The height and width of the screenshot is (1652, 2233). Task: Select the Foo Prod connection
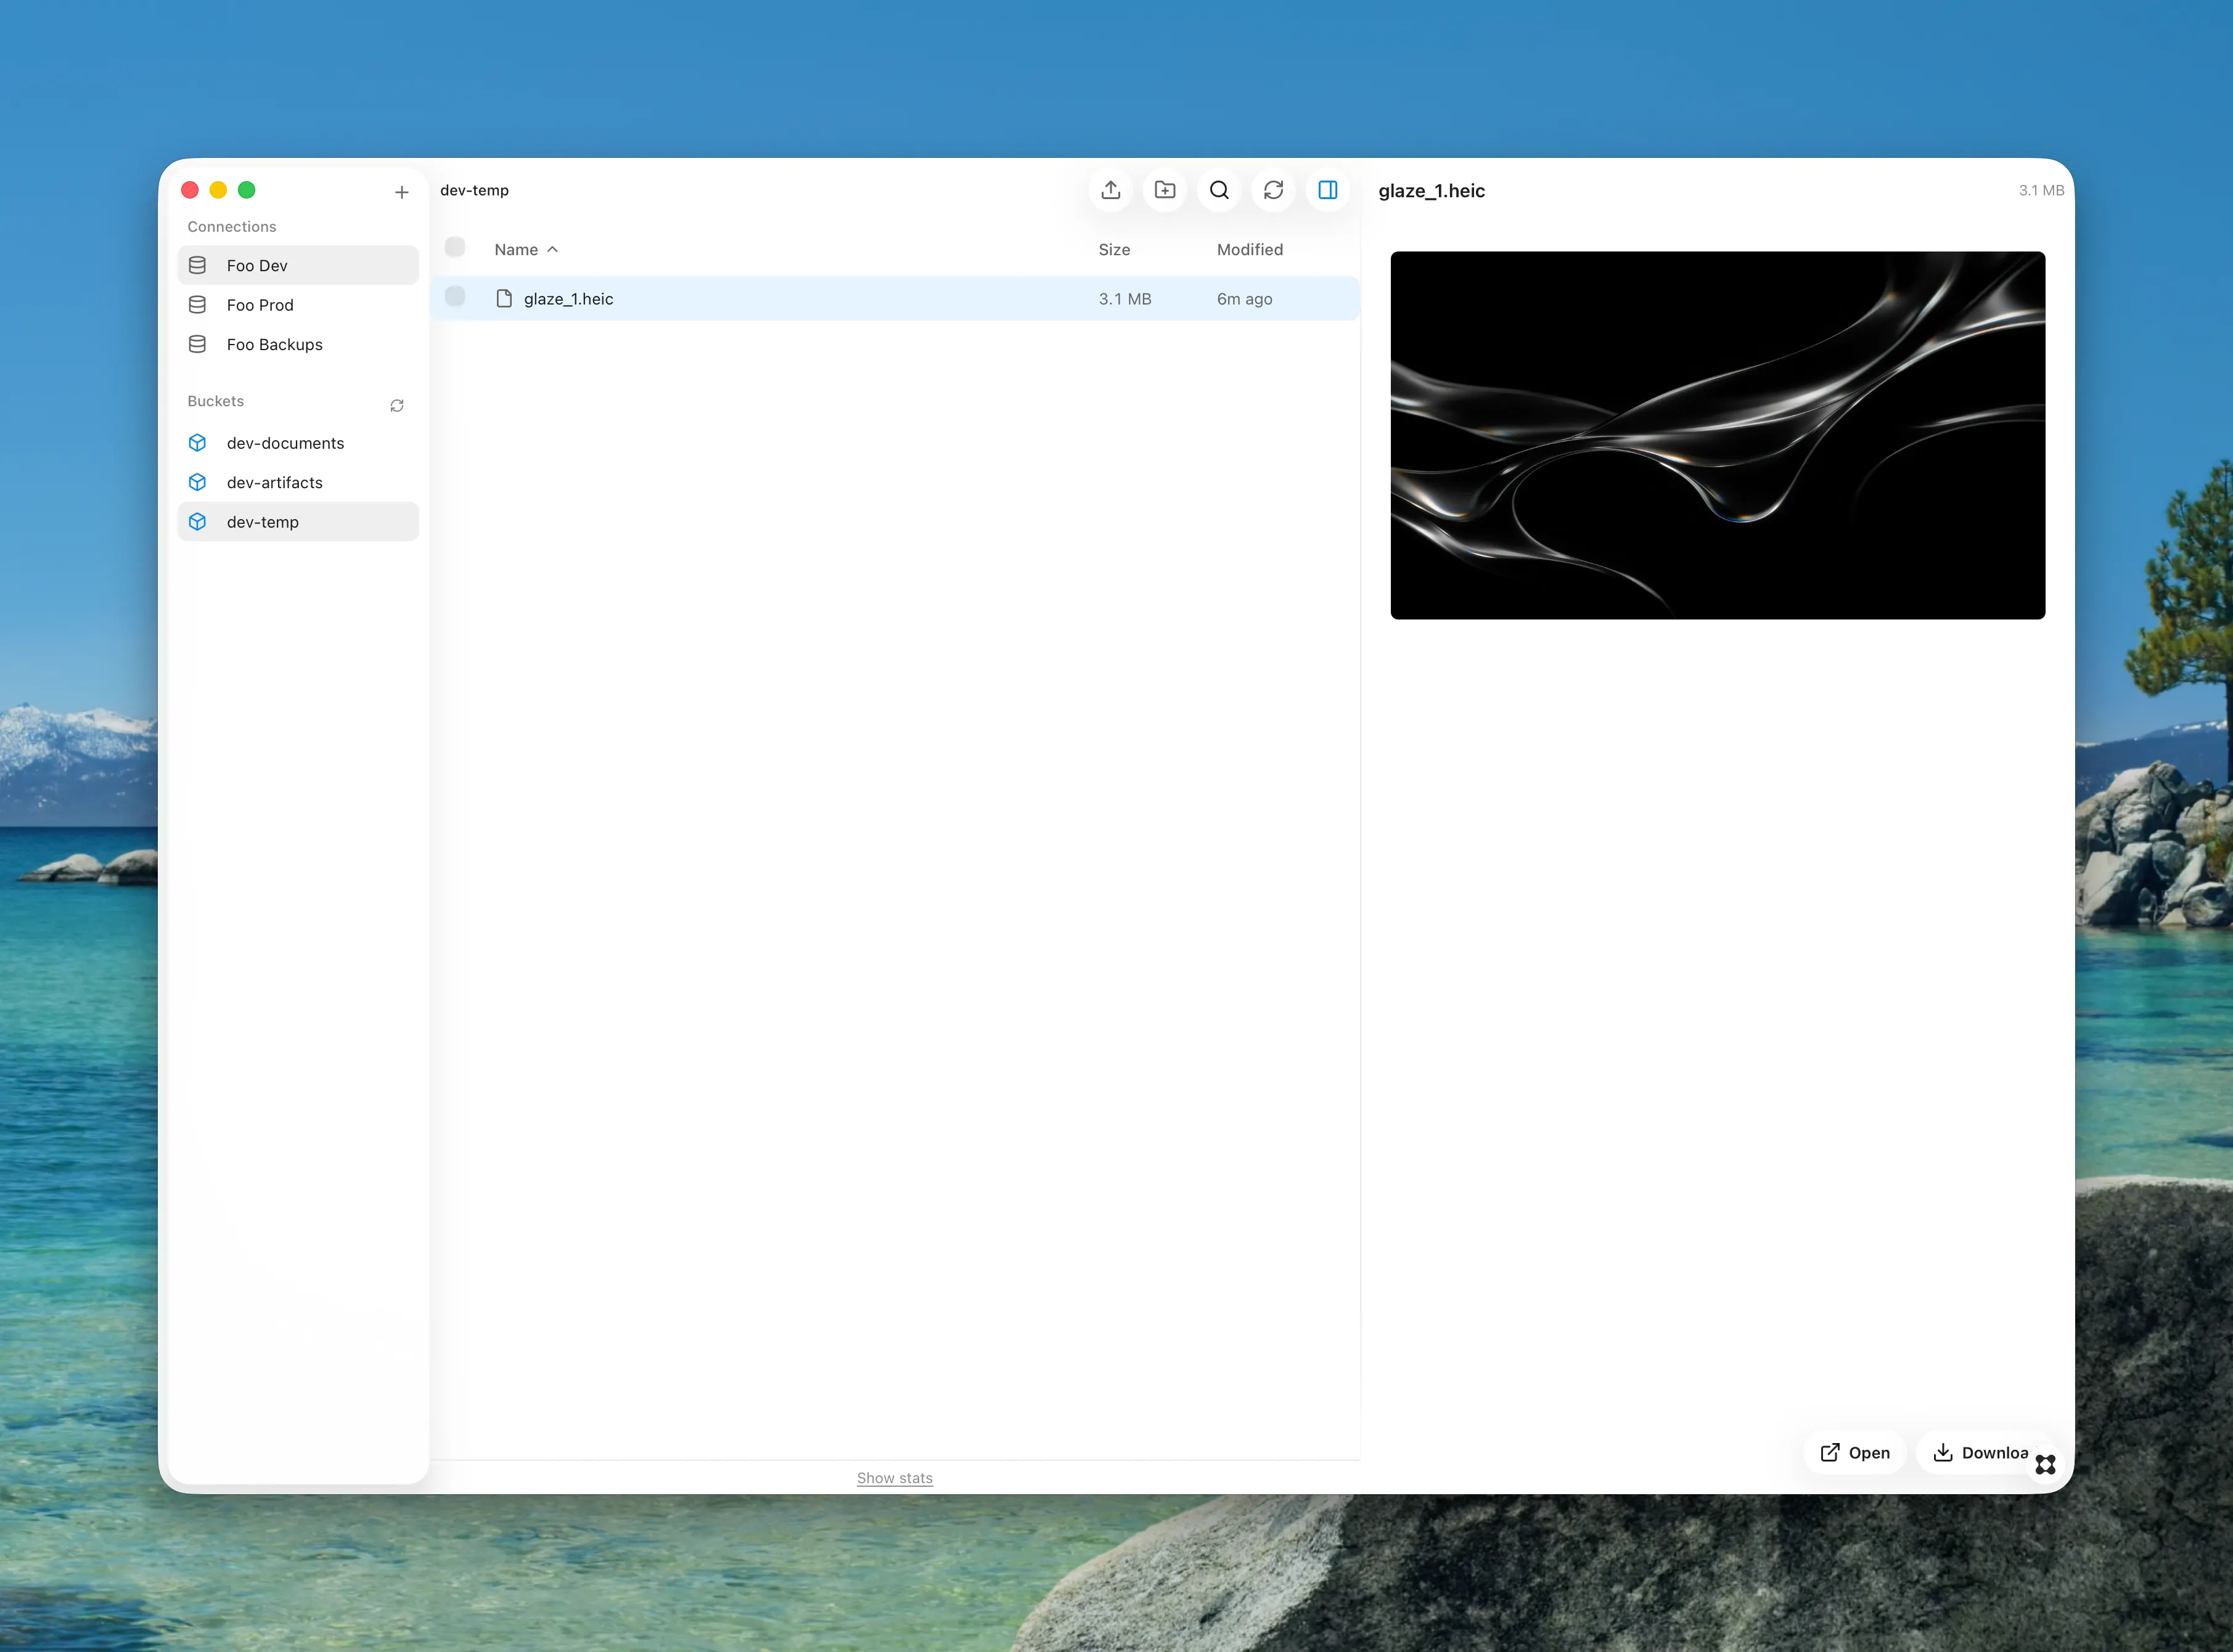point(298,305)
